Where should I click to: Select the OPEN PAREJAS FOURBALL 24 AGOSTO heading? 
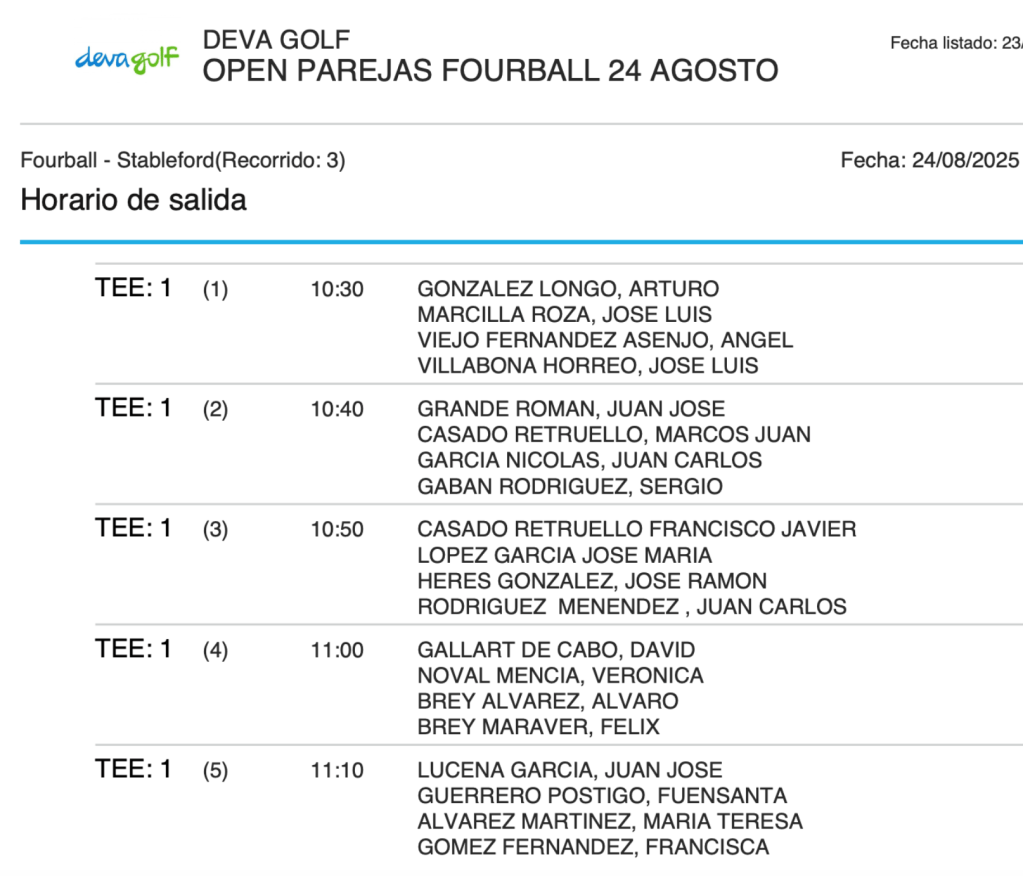490,71
